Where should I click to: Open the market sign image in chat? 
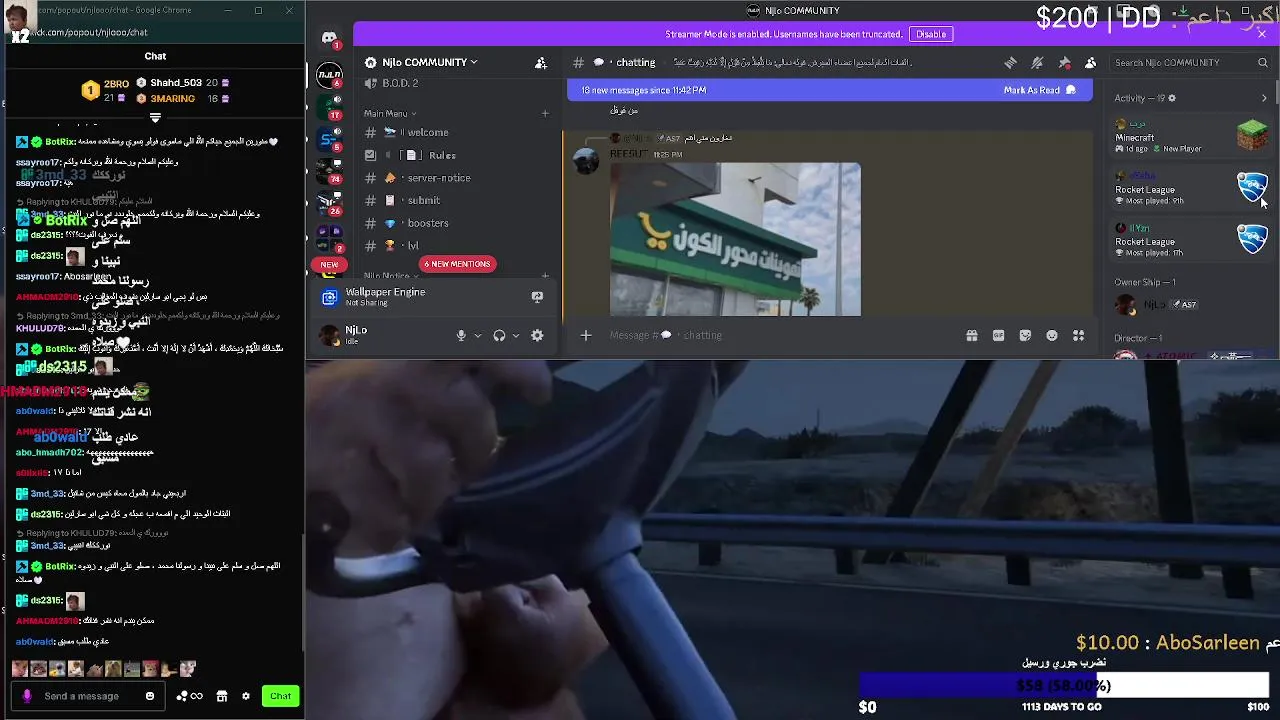point(735,240)
